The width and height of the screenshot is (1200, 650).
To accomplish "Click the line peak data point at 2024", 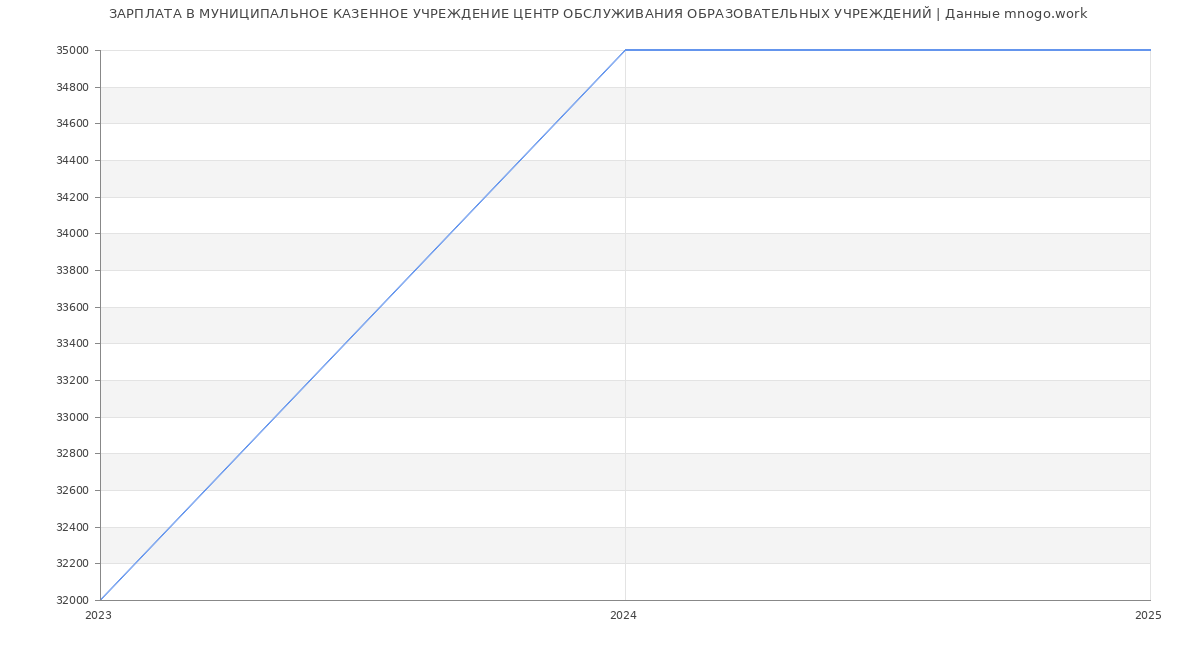I will [x=625, y=50].
